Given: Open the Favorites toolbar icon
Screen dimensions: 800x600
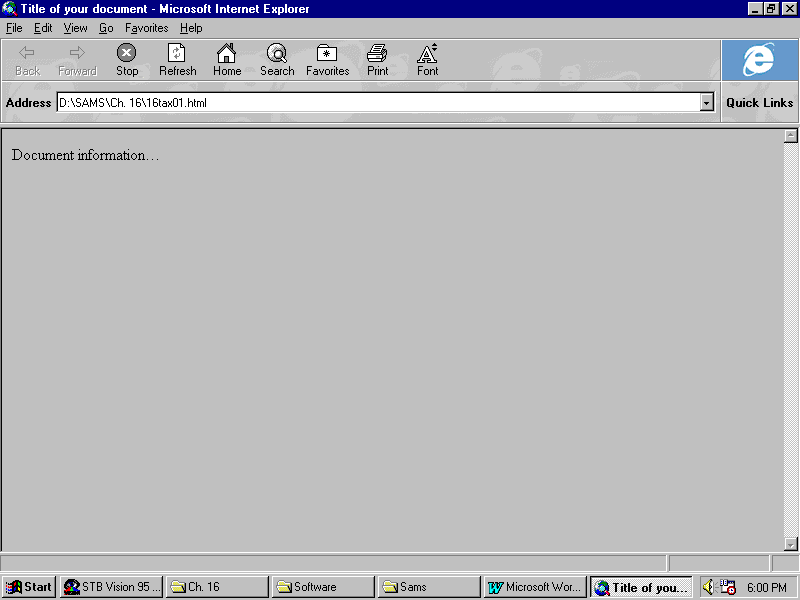Looking at the screenshot, I should (327, 60).
